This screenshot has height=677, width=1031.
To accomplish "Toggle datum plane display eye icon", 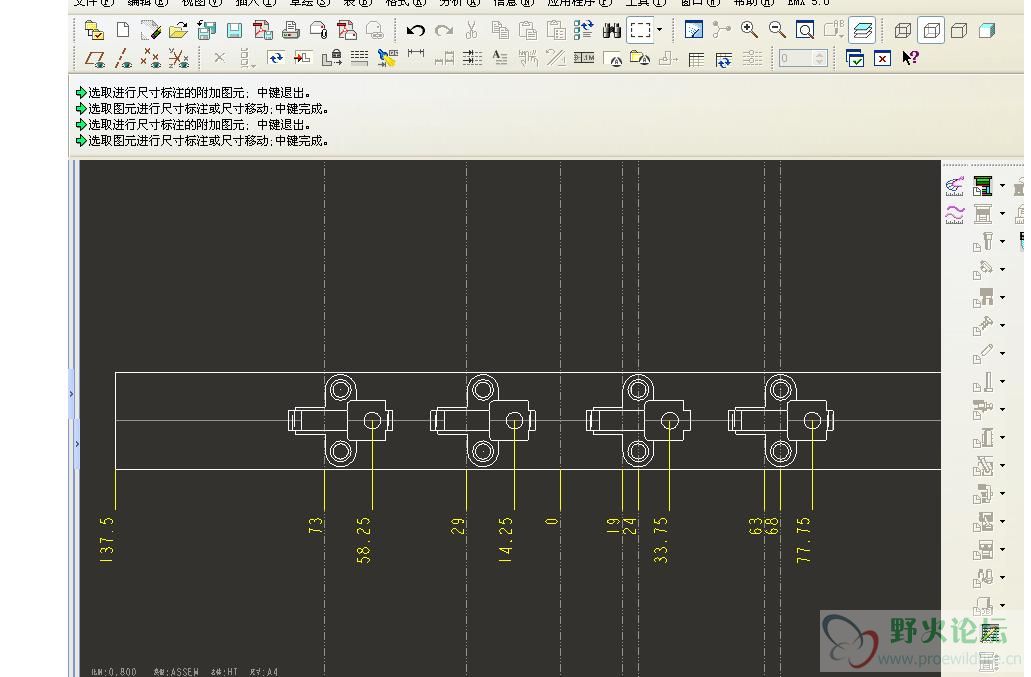I will point(95,58).
